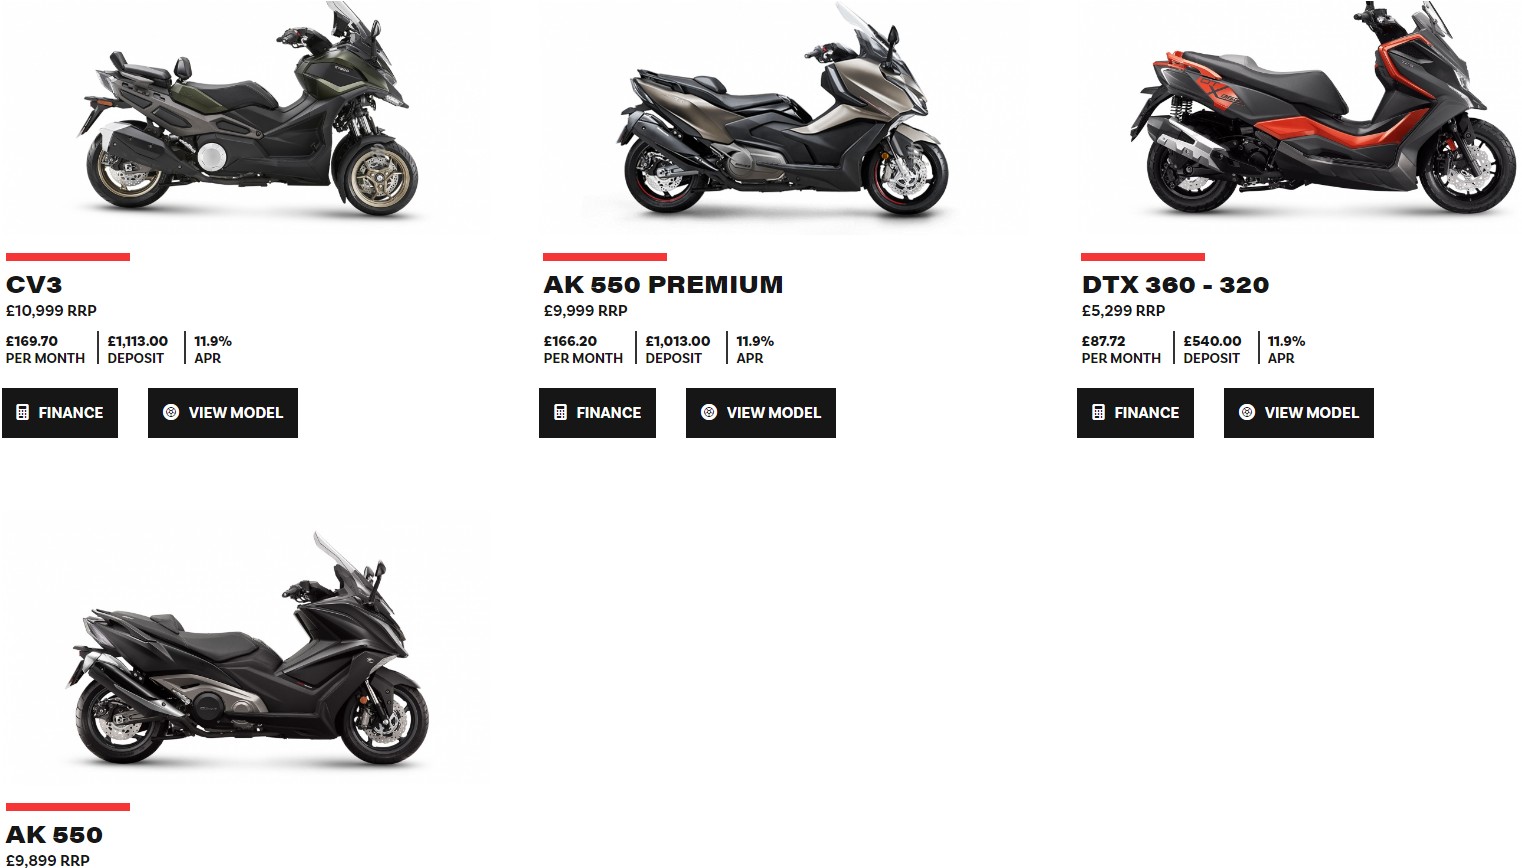Click calculator icon in DTX 360 Finance button
1522x868 pixels.
coord(1099,412)
